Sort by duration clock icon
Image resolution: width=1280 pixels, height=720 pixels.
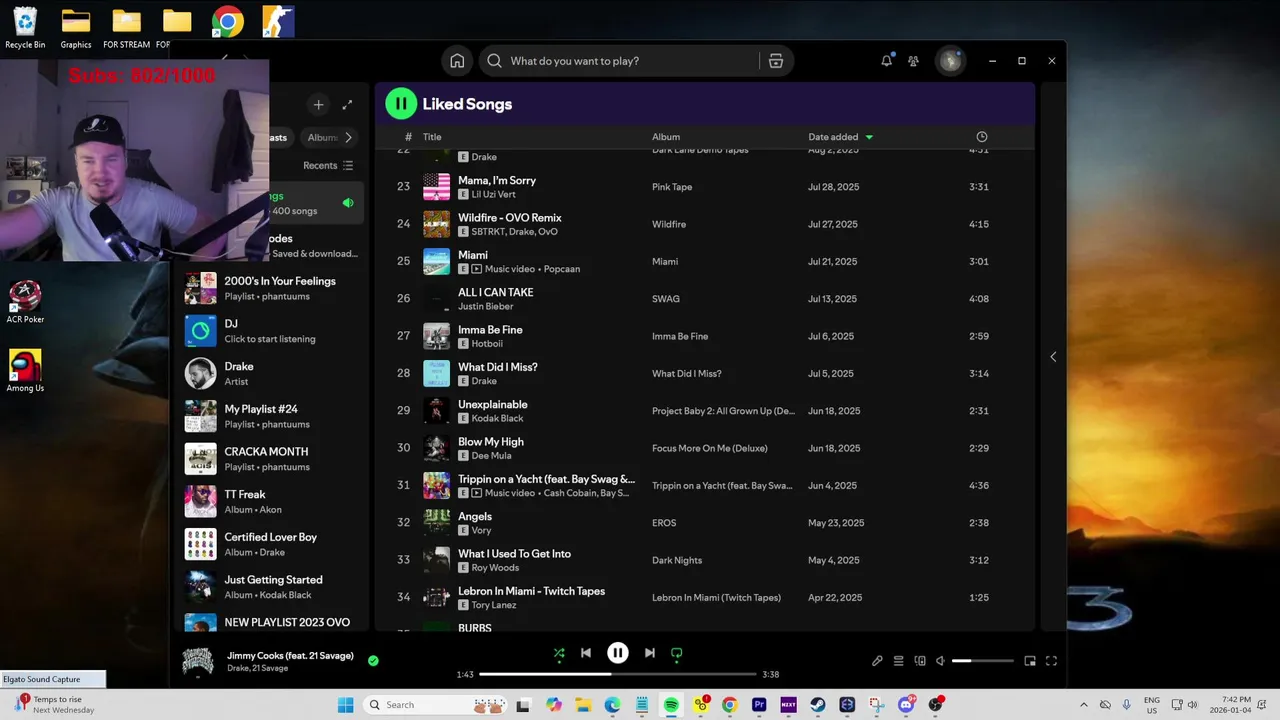coord(981,137)
